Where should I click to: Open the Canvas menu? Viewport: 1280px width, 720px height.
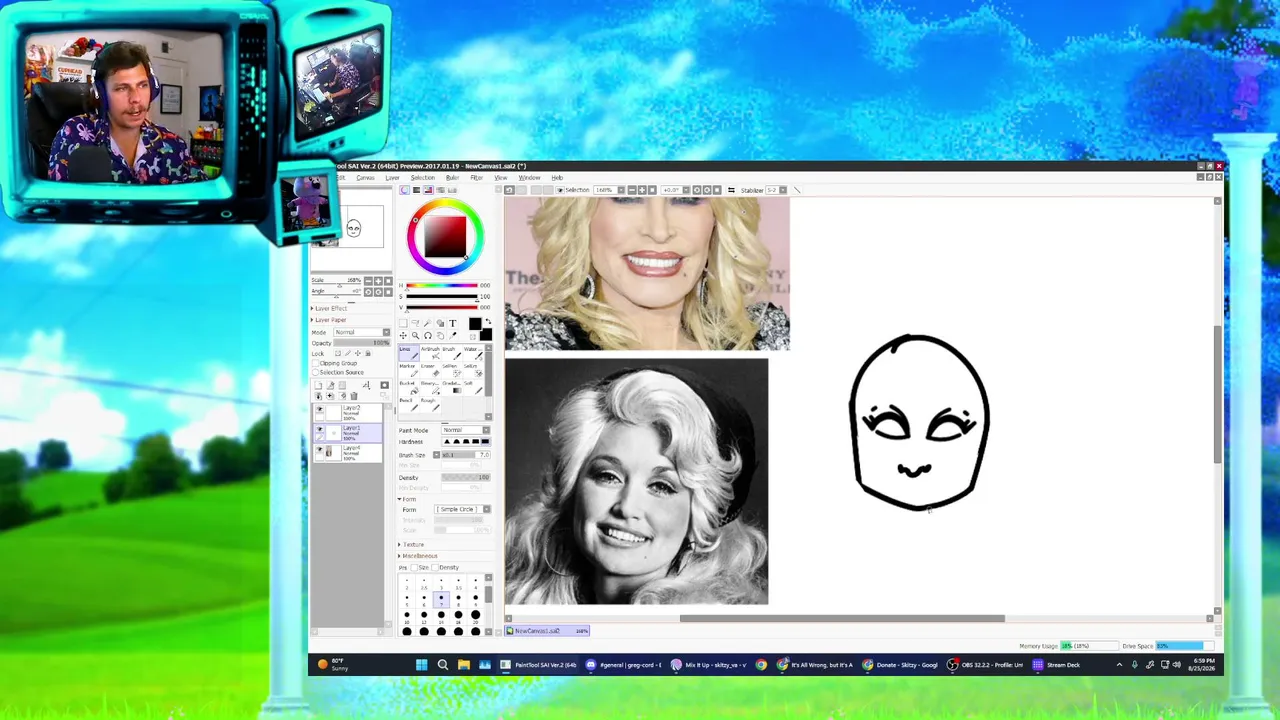[365, 178]
